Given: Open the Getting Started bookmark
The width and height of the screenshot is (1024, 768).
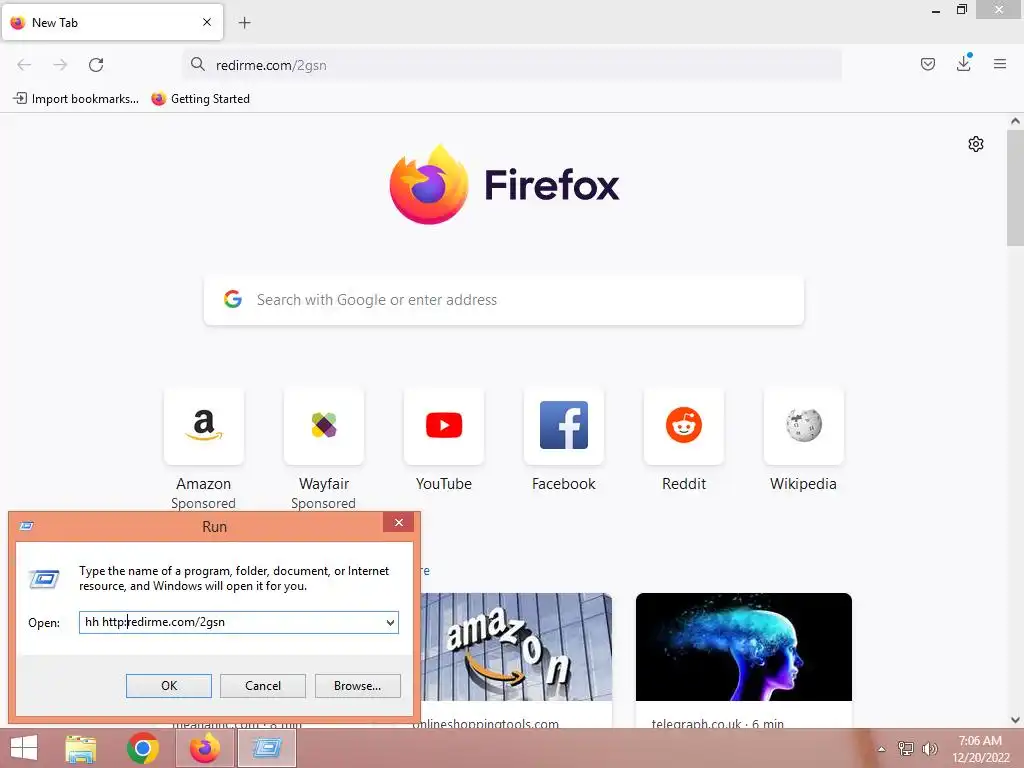Looking at the screenshot, I should tap(200, 99).
